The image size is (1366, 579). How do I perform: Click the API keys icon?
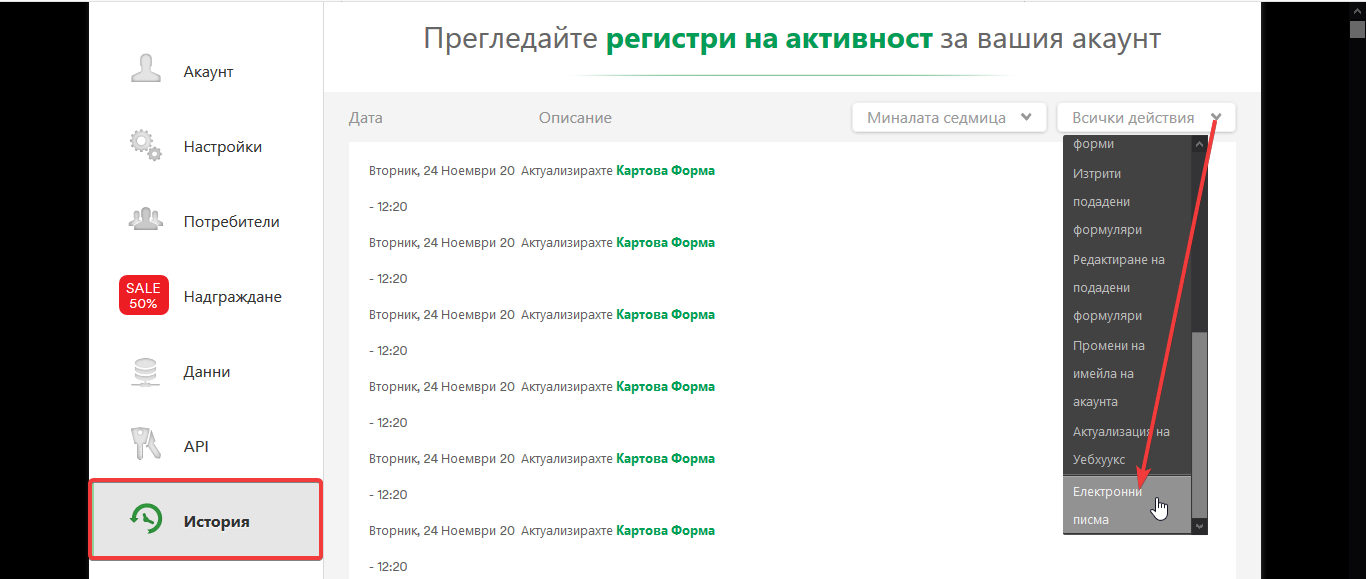click(x=146, y=446)
